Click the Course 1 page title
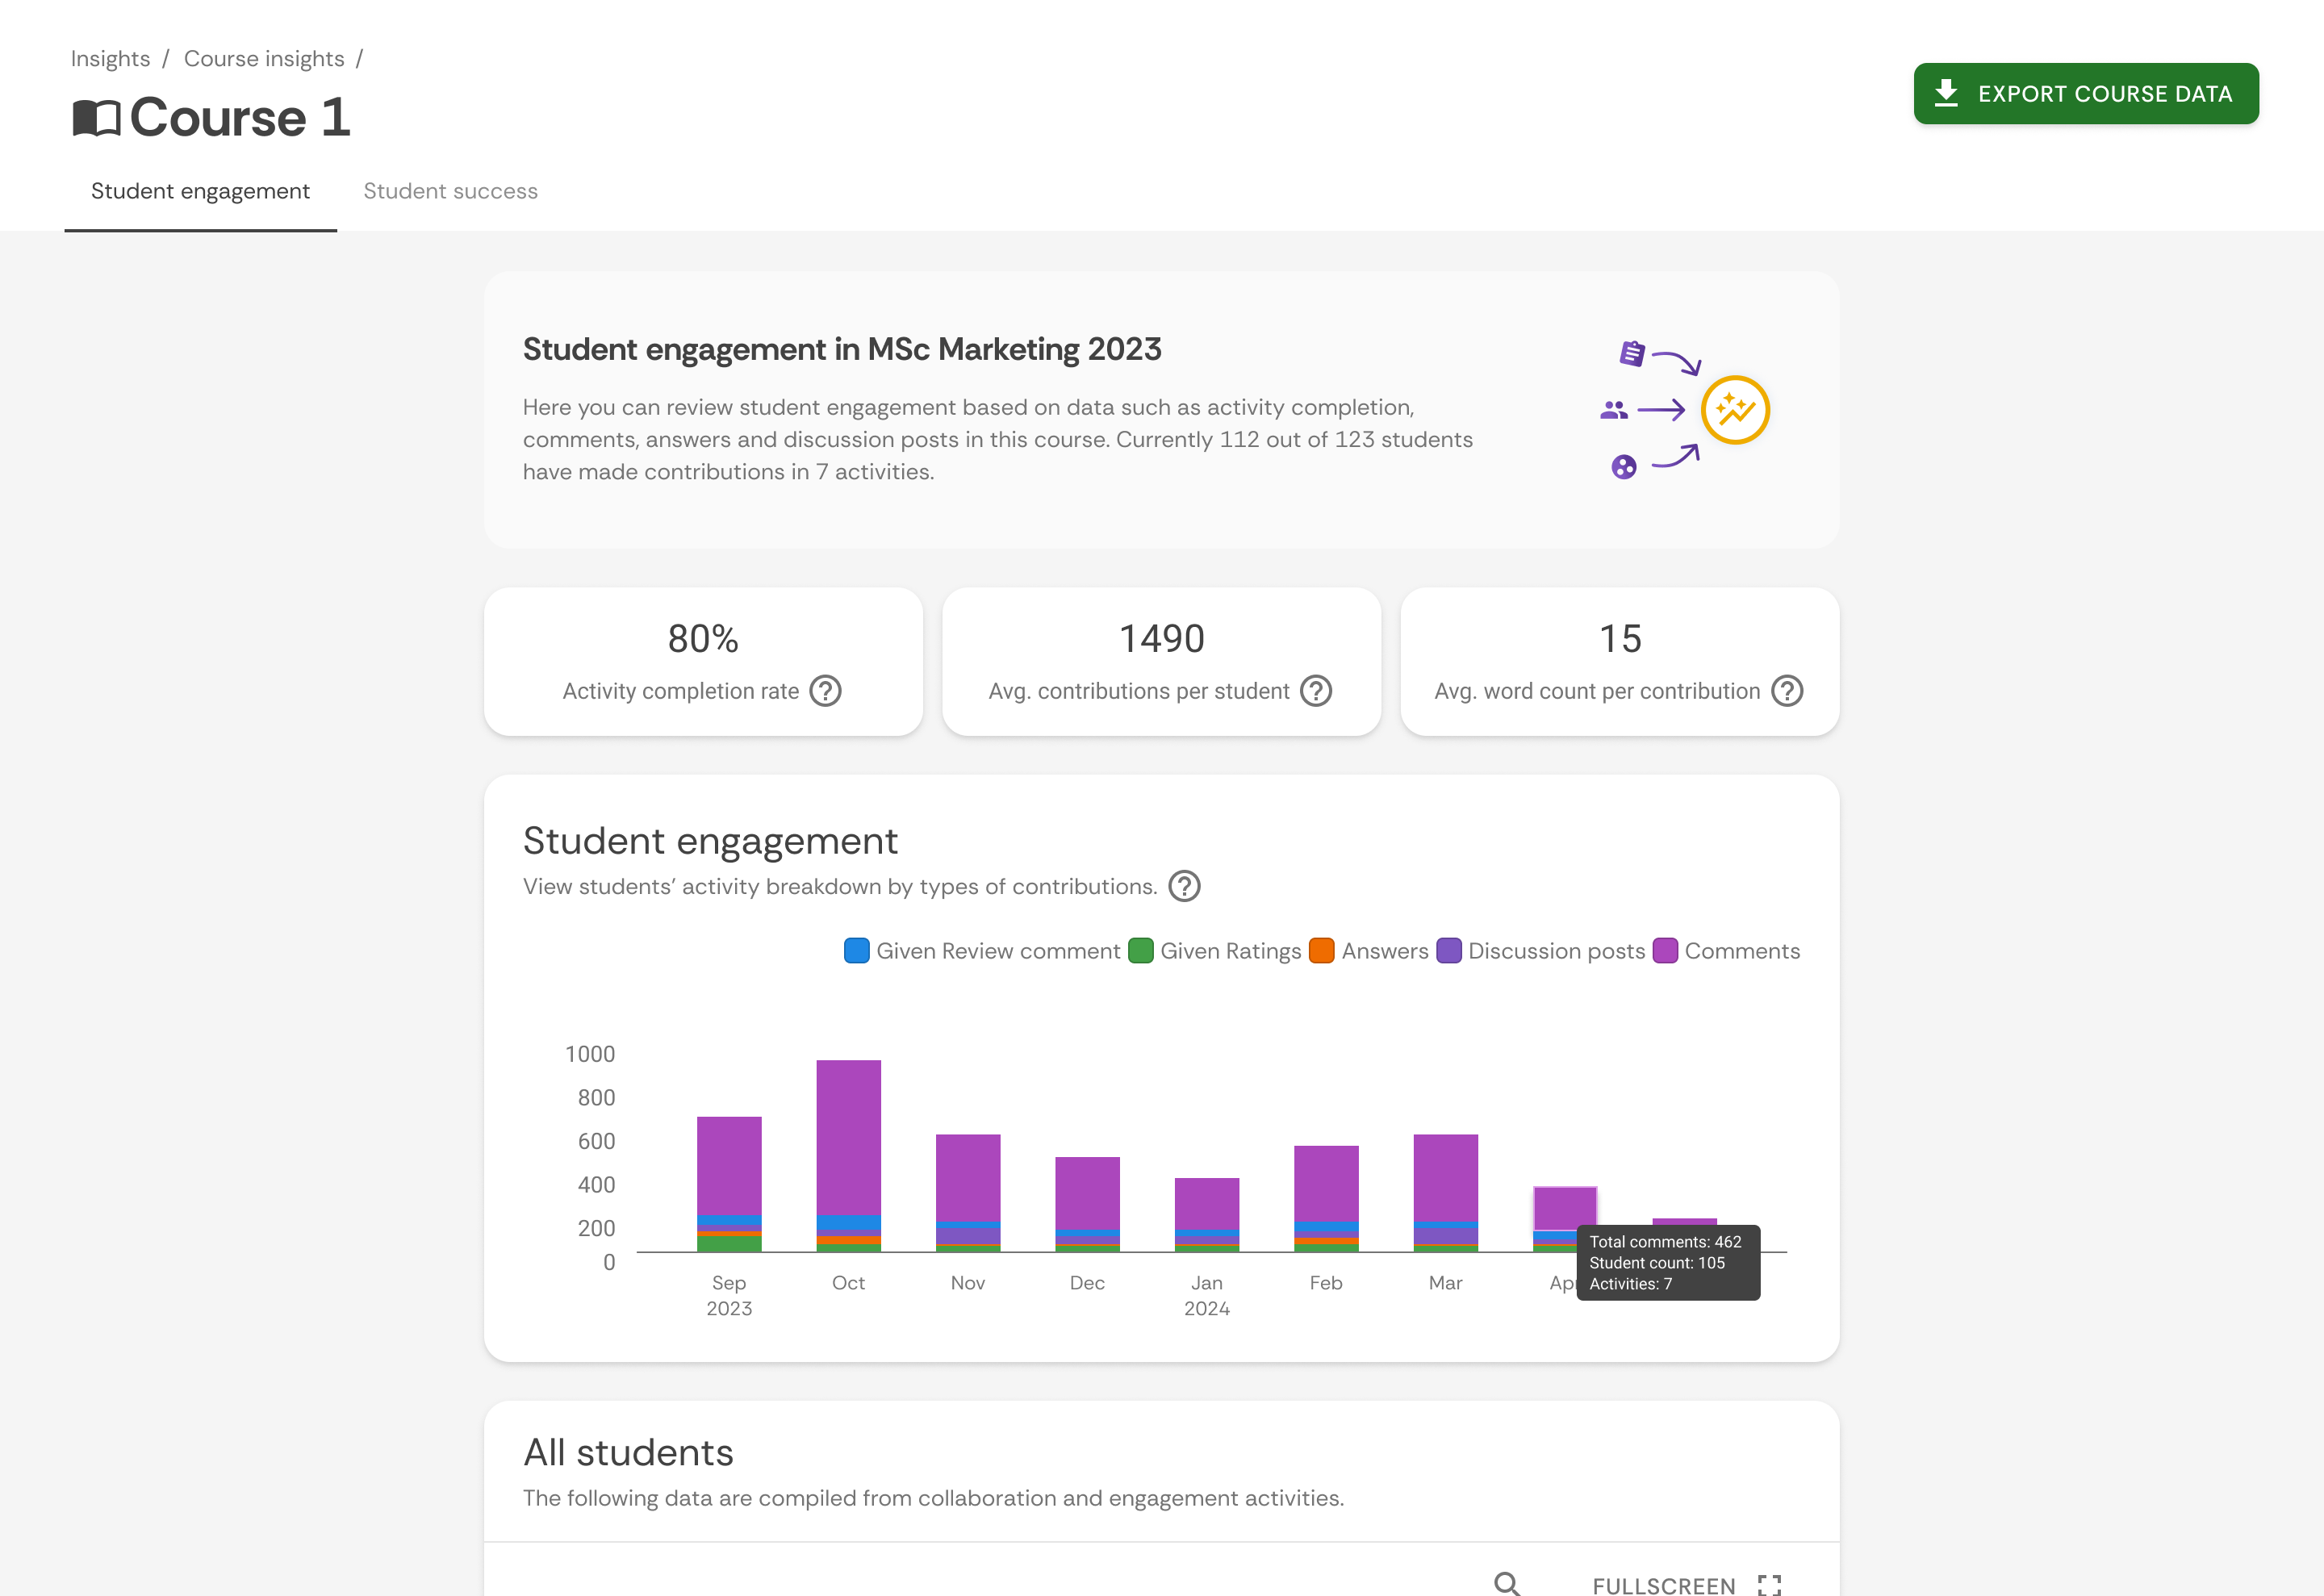The image size is (2324, 1596). [240, 117]
